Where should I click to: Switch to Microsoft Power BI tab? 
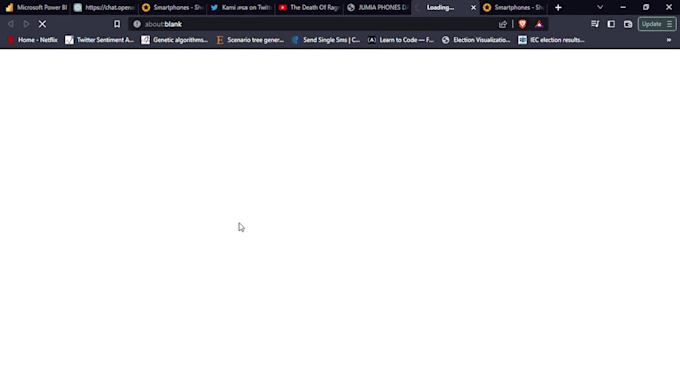coord(36,7)
